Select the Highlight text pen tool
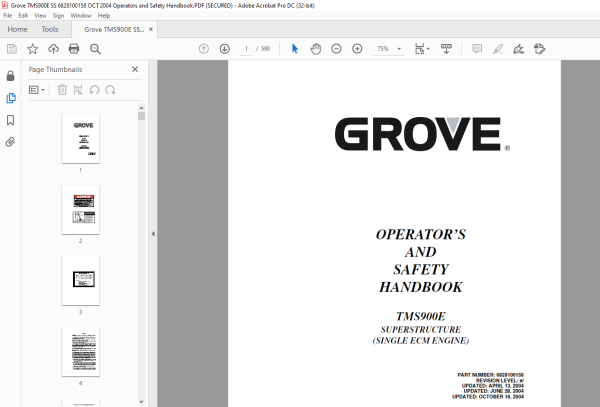The width and height of the screenshot is (600, 407). 498,49
